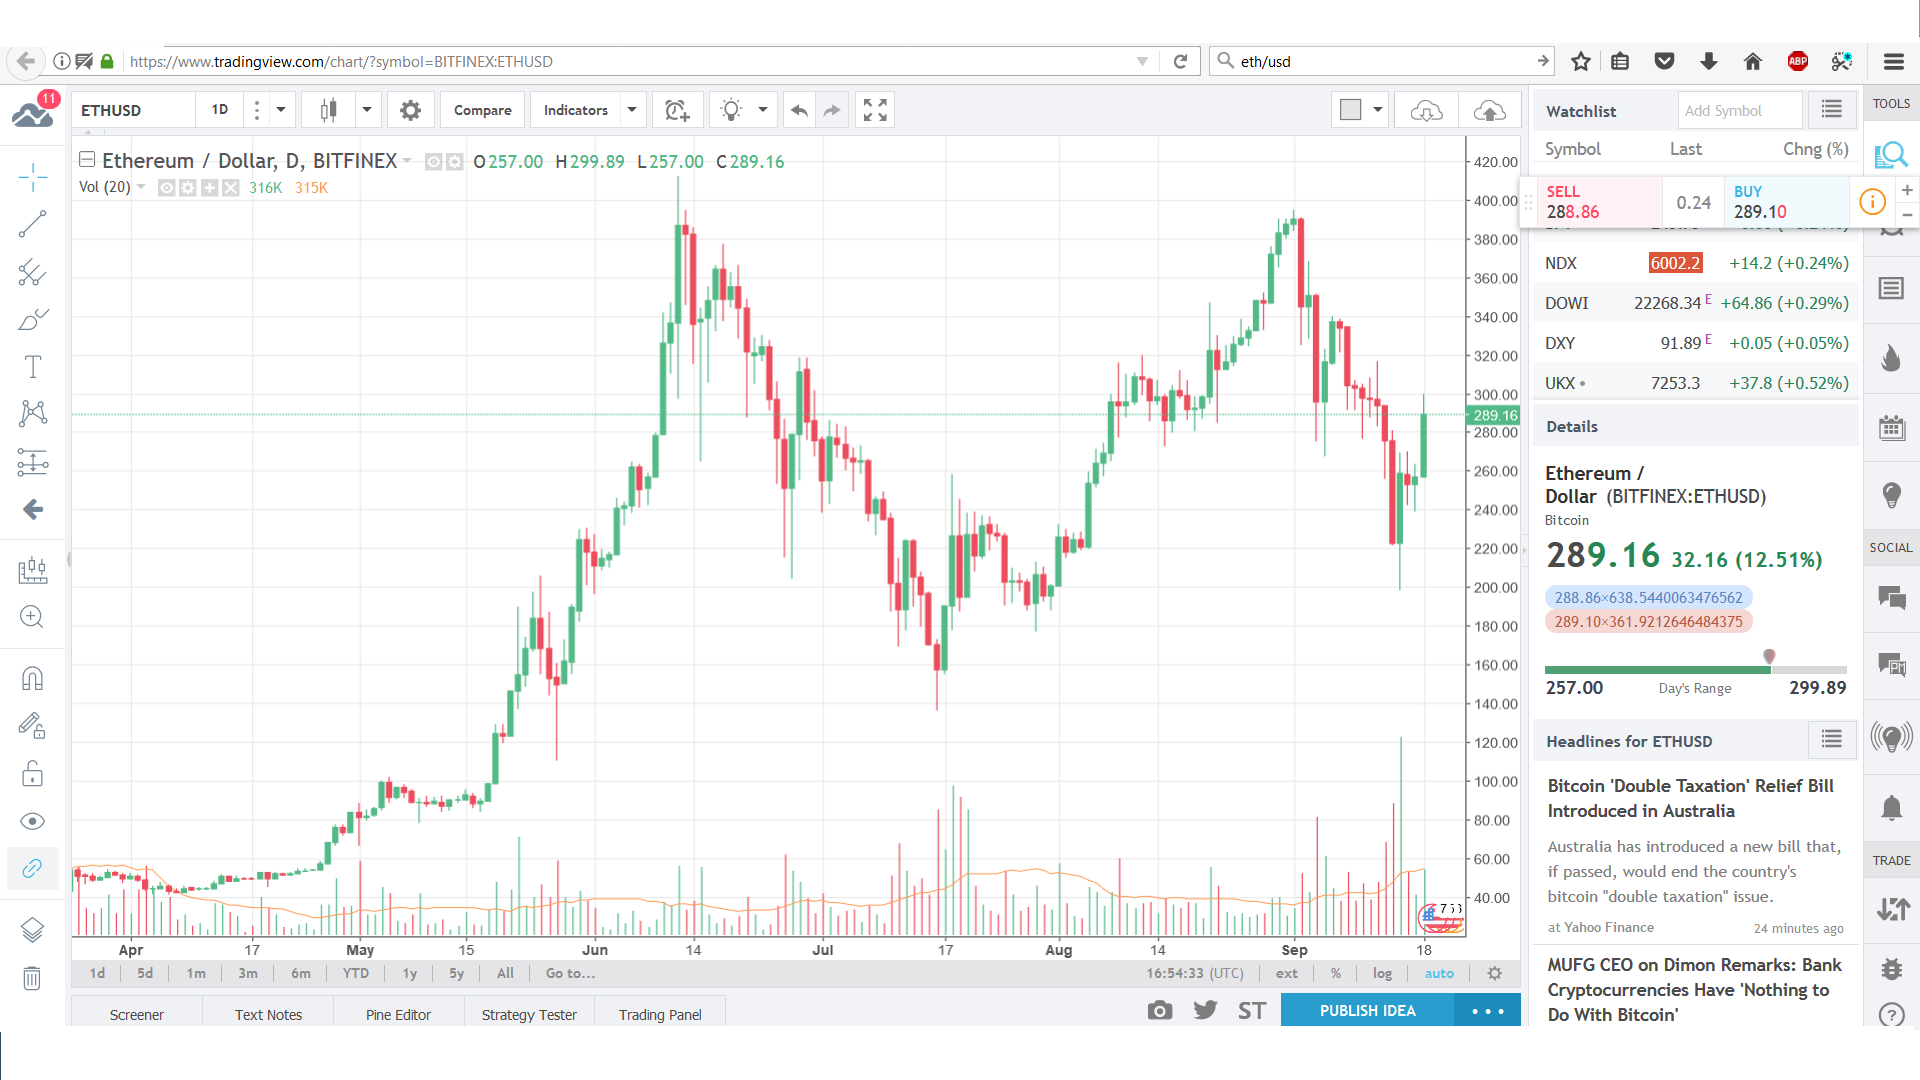1920x1080 pixels.
Task: Open the Headlines list menu icon
Action: pyautogui.click(x=1832, y=740)
